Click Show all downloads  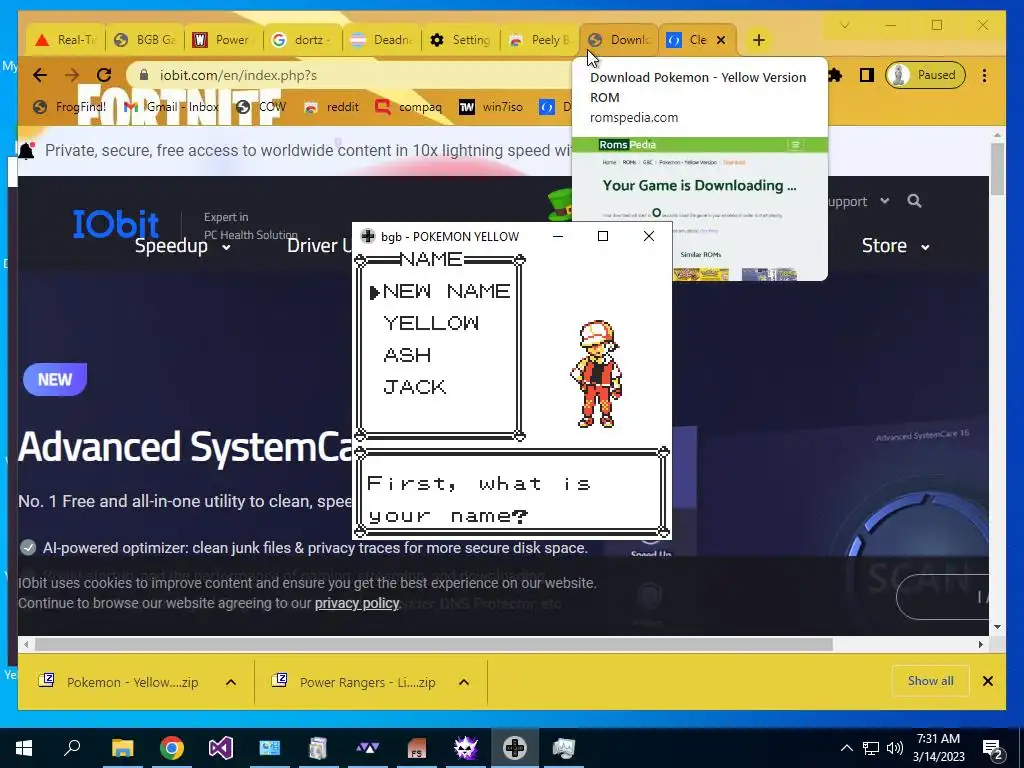click(x=931, y=681)
